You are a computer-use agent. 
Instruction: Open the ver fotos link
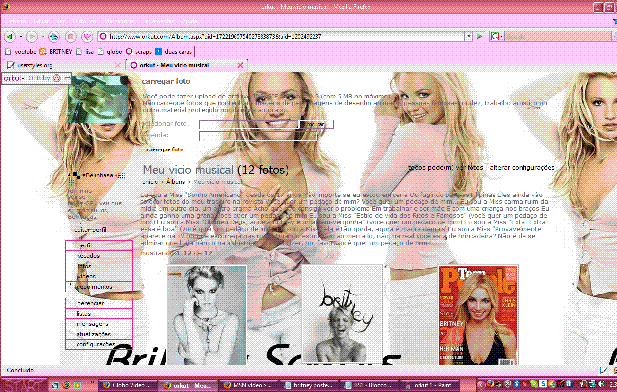469,167
